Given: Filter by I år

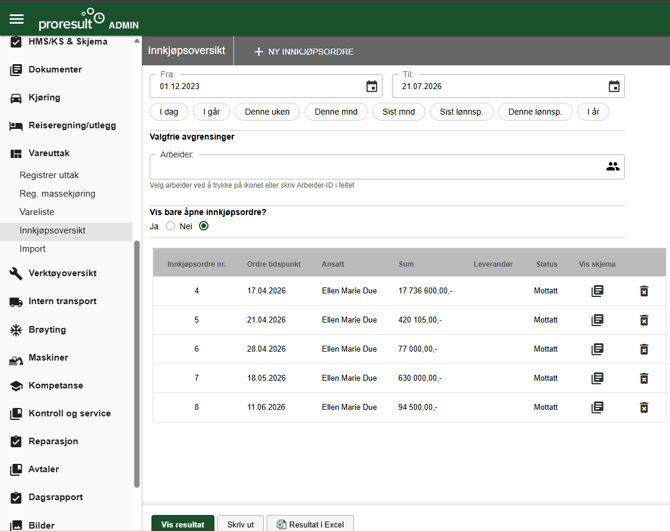Looking at the screenshot, I should coord(593,112).
